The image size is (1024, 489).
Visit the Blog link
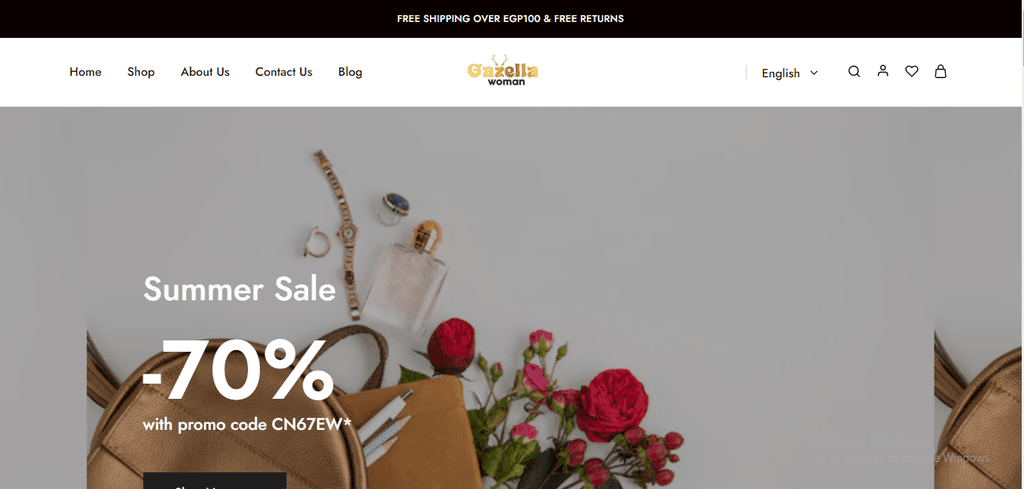pos(350,72)
